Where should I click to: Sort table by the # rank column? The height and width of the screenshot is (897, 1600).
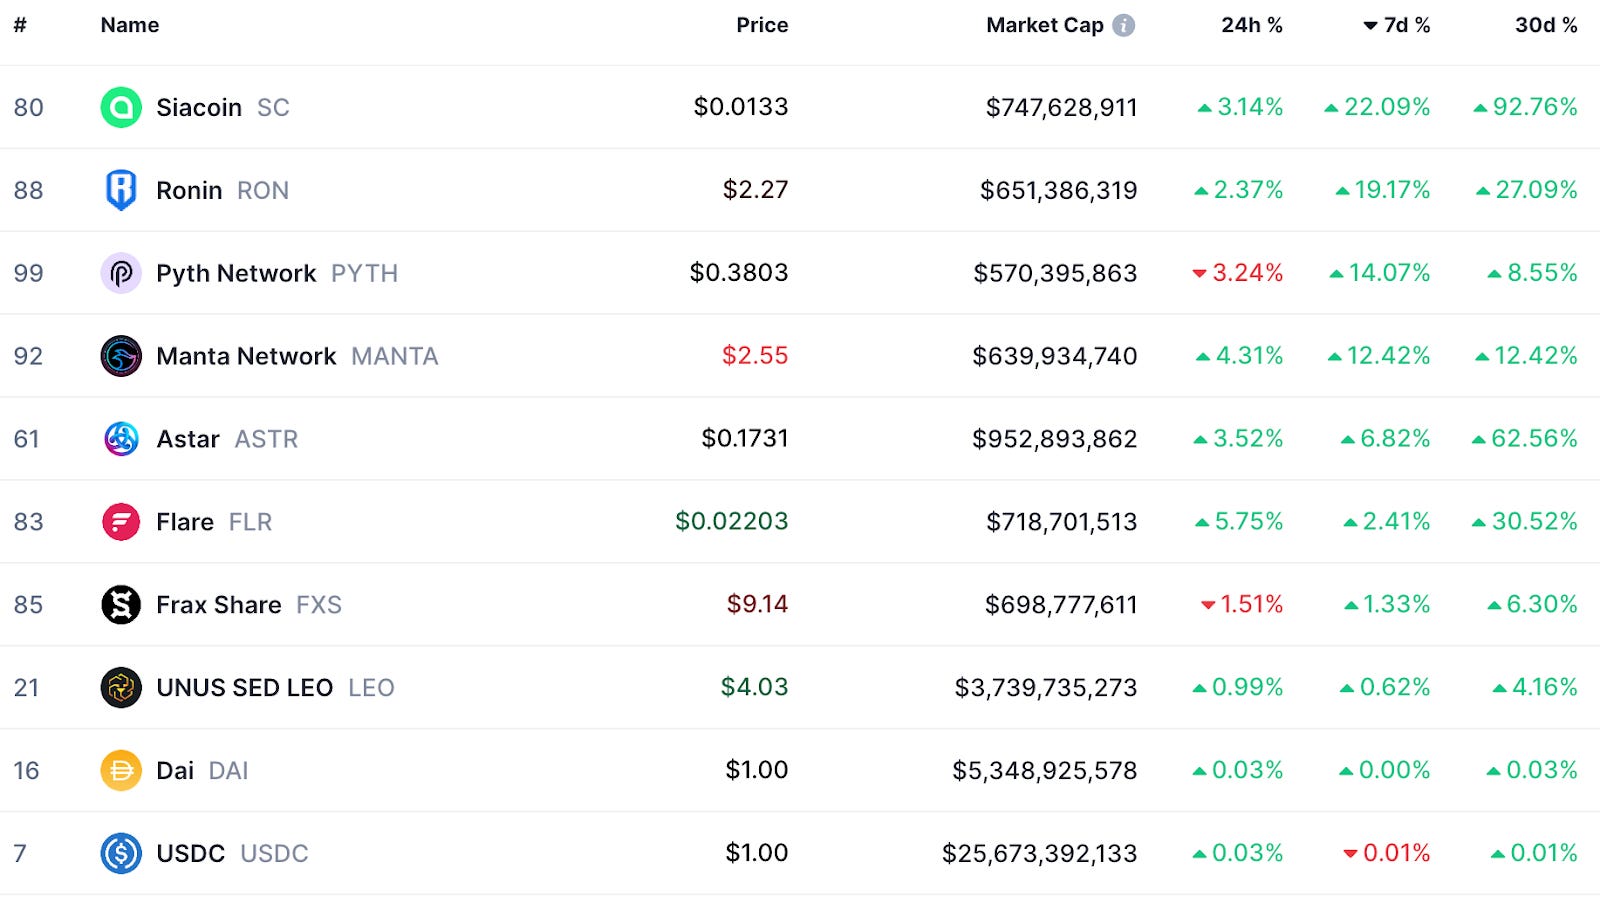coord(20,25)
